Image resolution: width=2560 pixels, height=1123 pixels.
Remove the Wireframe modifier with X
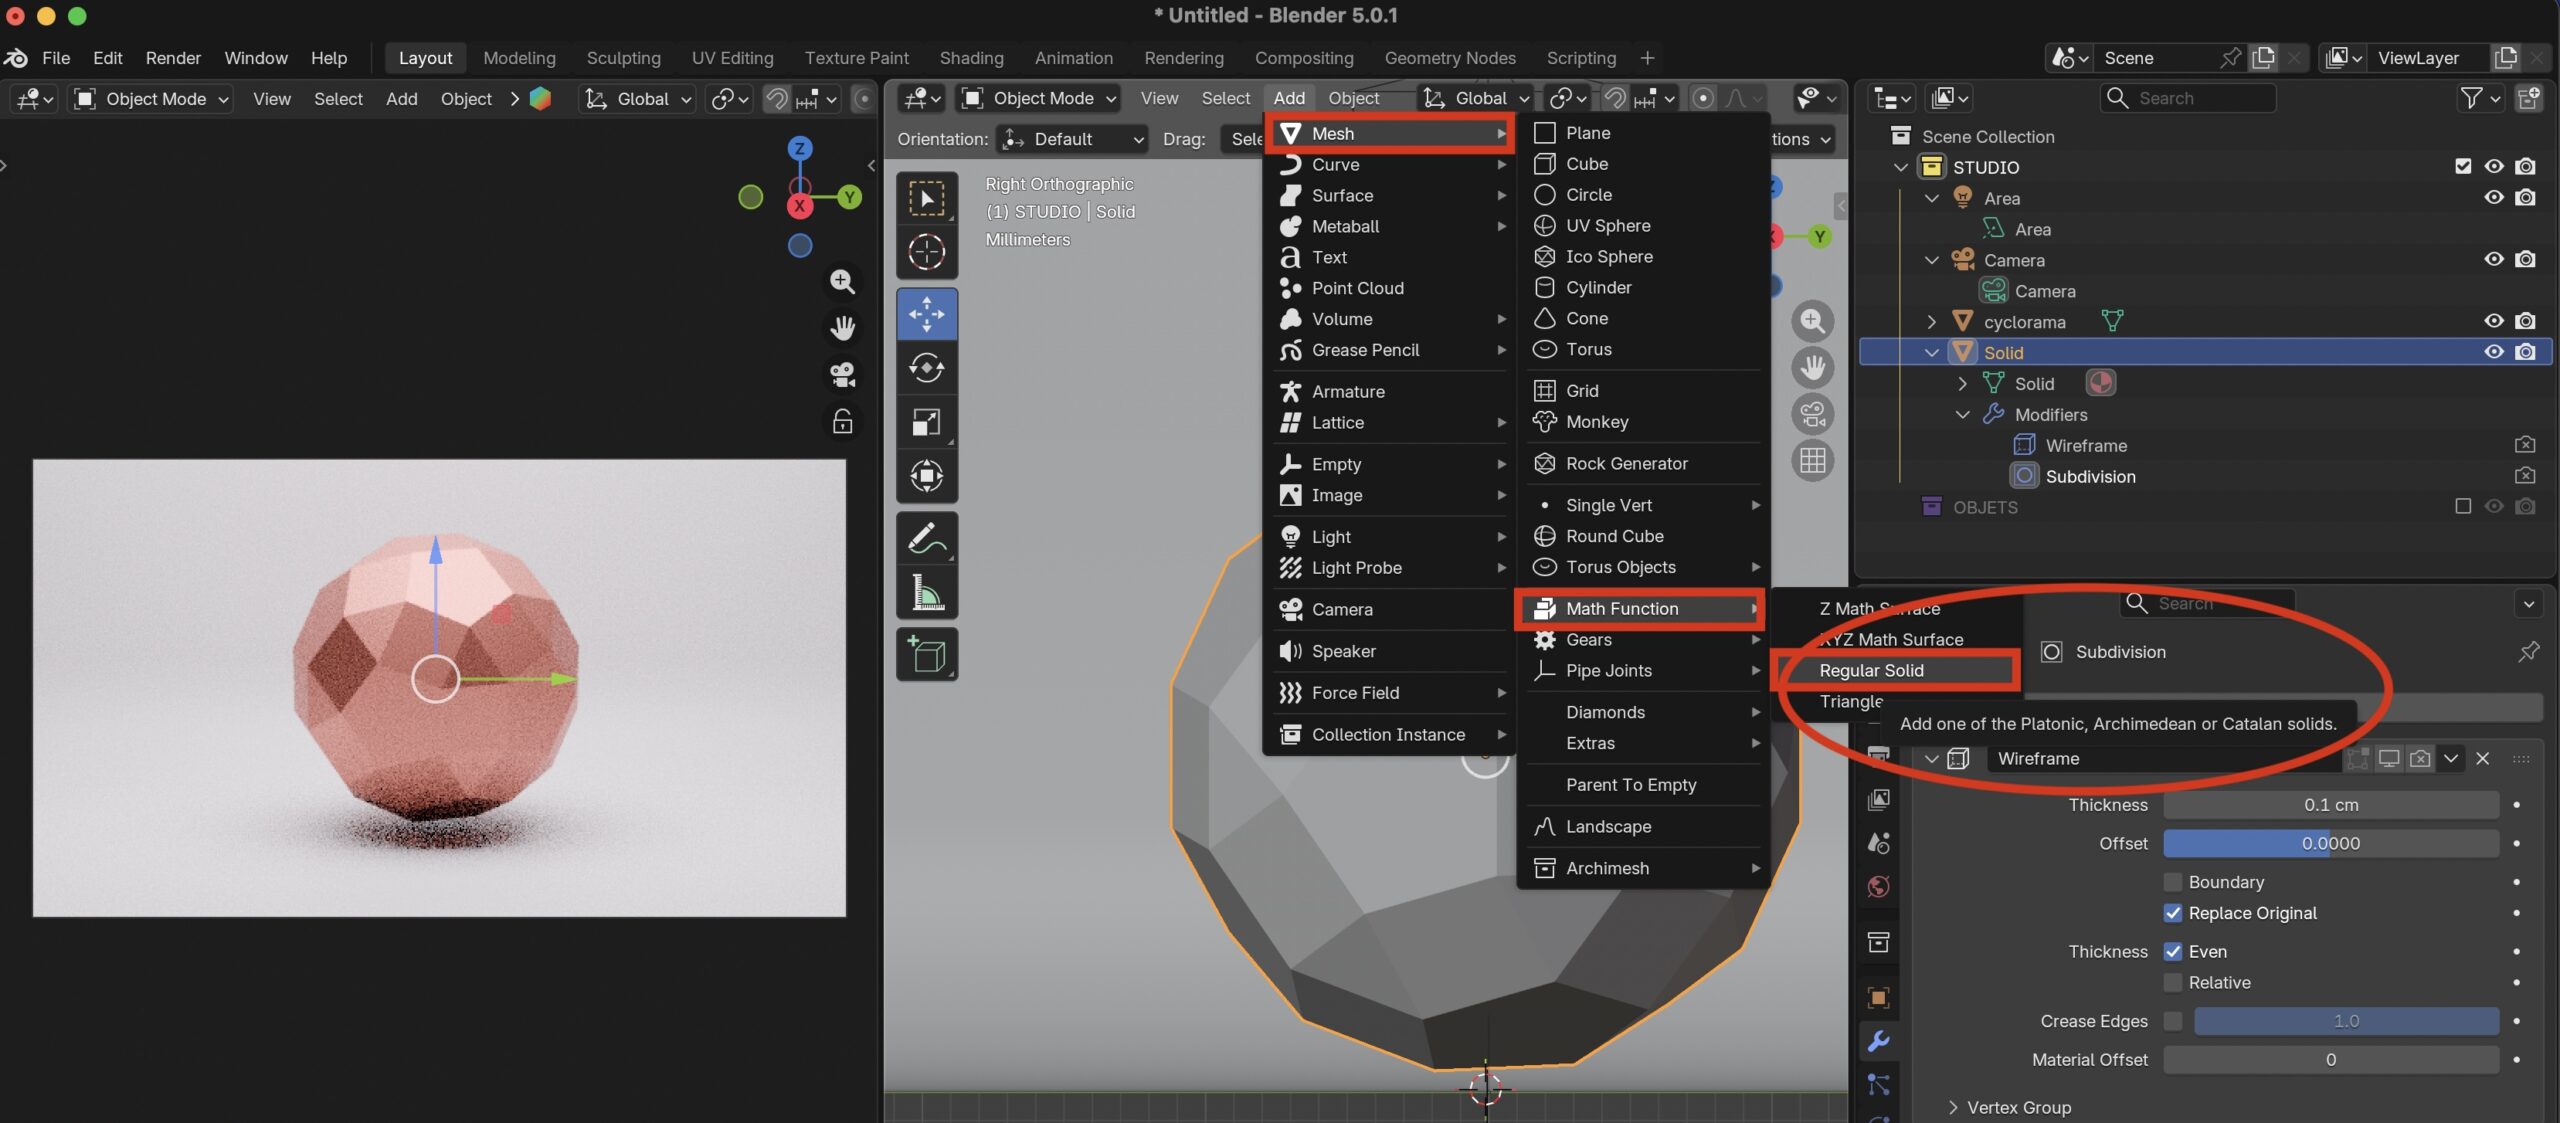point(2482,758)
